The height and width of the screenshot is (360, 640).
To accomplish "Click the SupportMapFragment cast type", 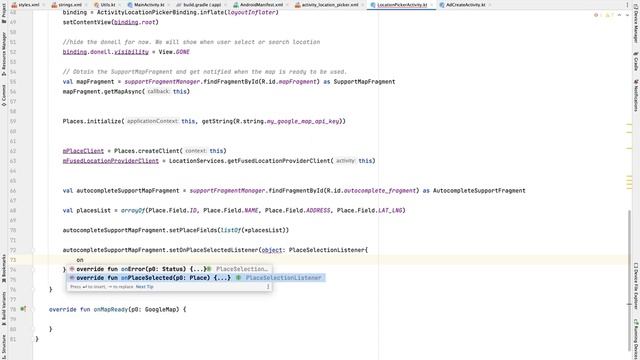I will (x=364, y=82).
